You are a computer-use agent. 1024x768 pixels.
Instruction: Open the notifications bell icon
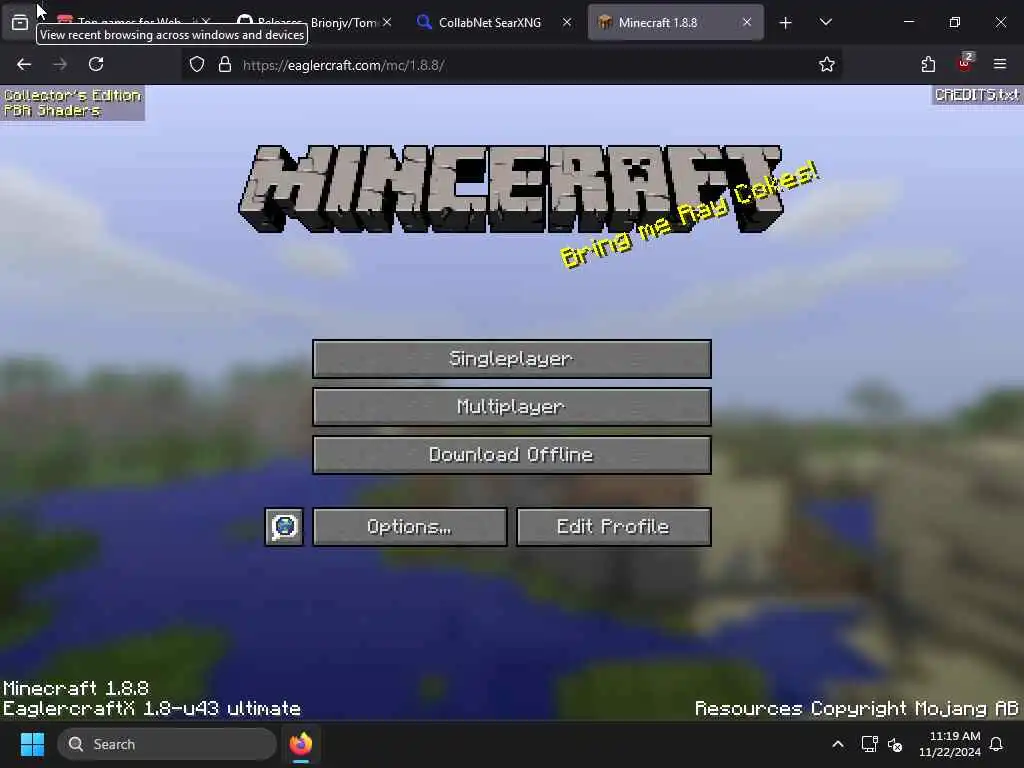pos(997,744)
